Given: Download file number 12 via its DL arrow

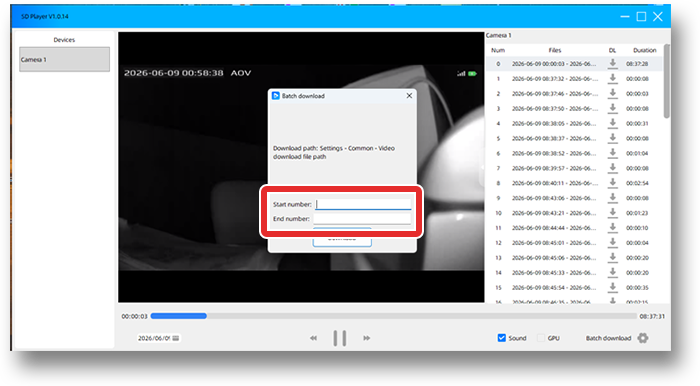Looking at the screenshot, I should click(x=612, y=242).
